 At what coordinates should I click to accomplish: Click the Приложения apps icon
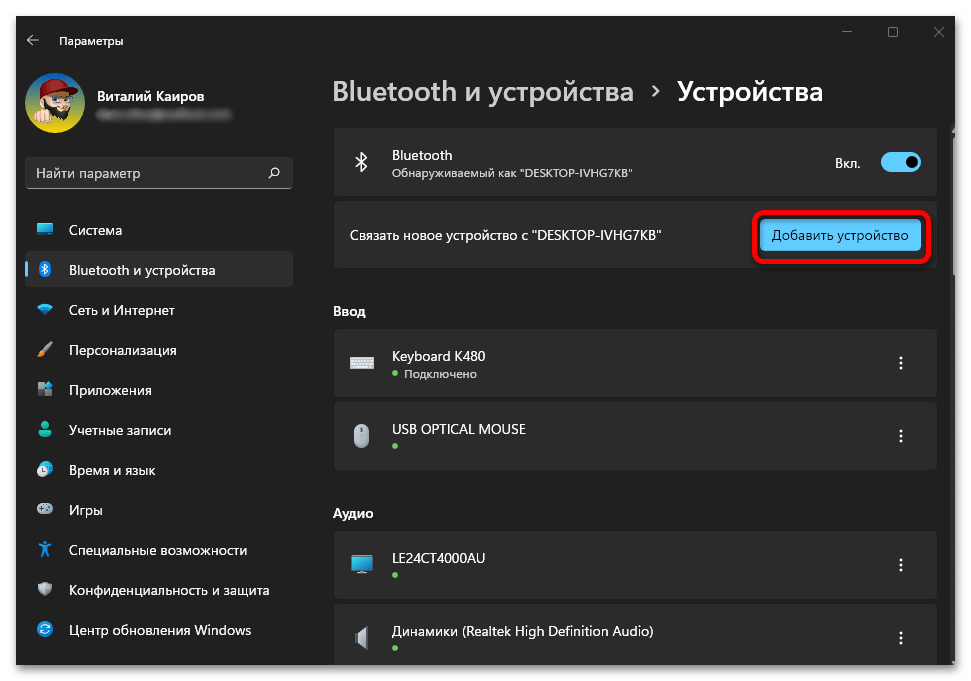[x=45, y=389]
